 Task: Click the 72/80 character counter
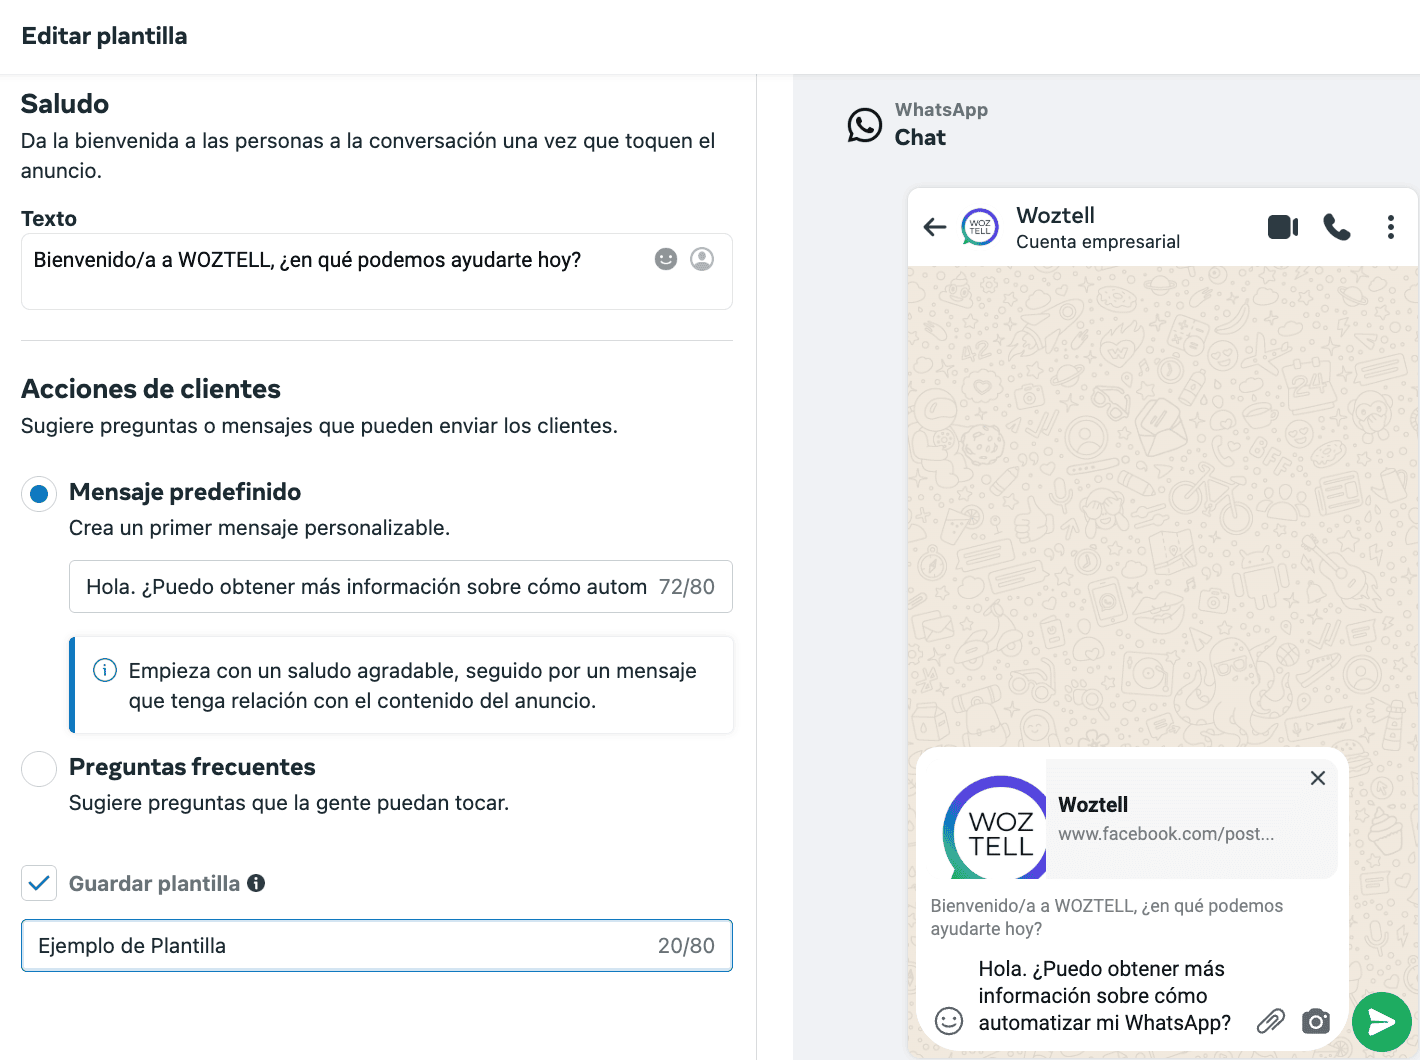(x=687, y=587)
